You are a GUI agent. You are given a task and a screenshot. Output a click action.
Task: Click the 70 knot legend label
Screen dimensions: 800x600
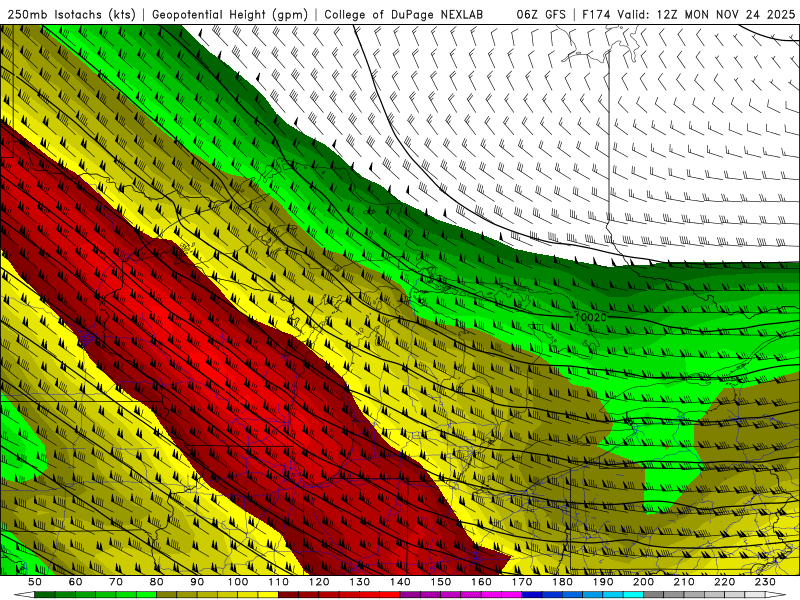pyautogui.click(x=116, y=582)
